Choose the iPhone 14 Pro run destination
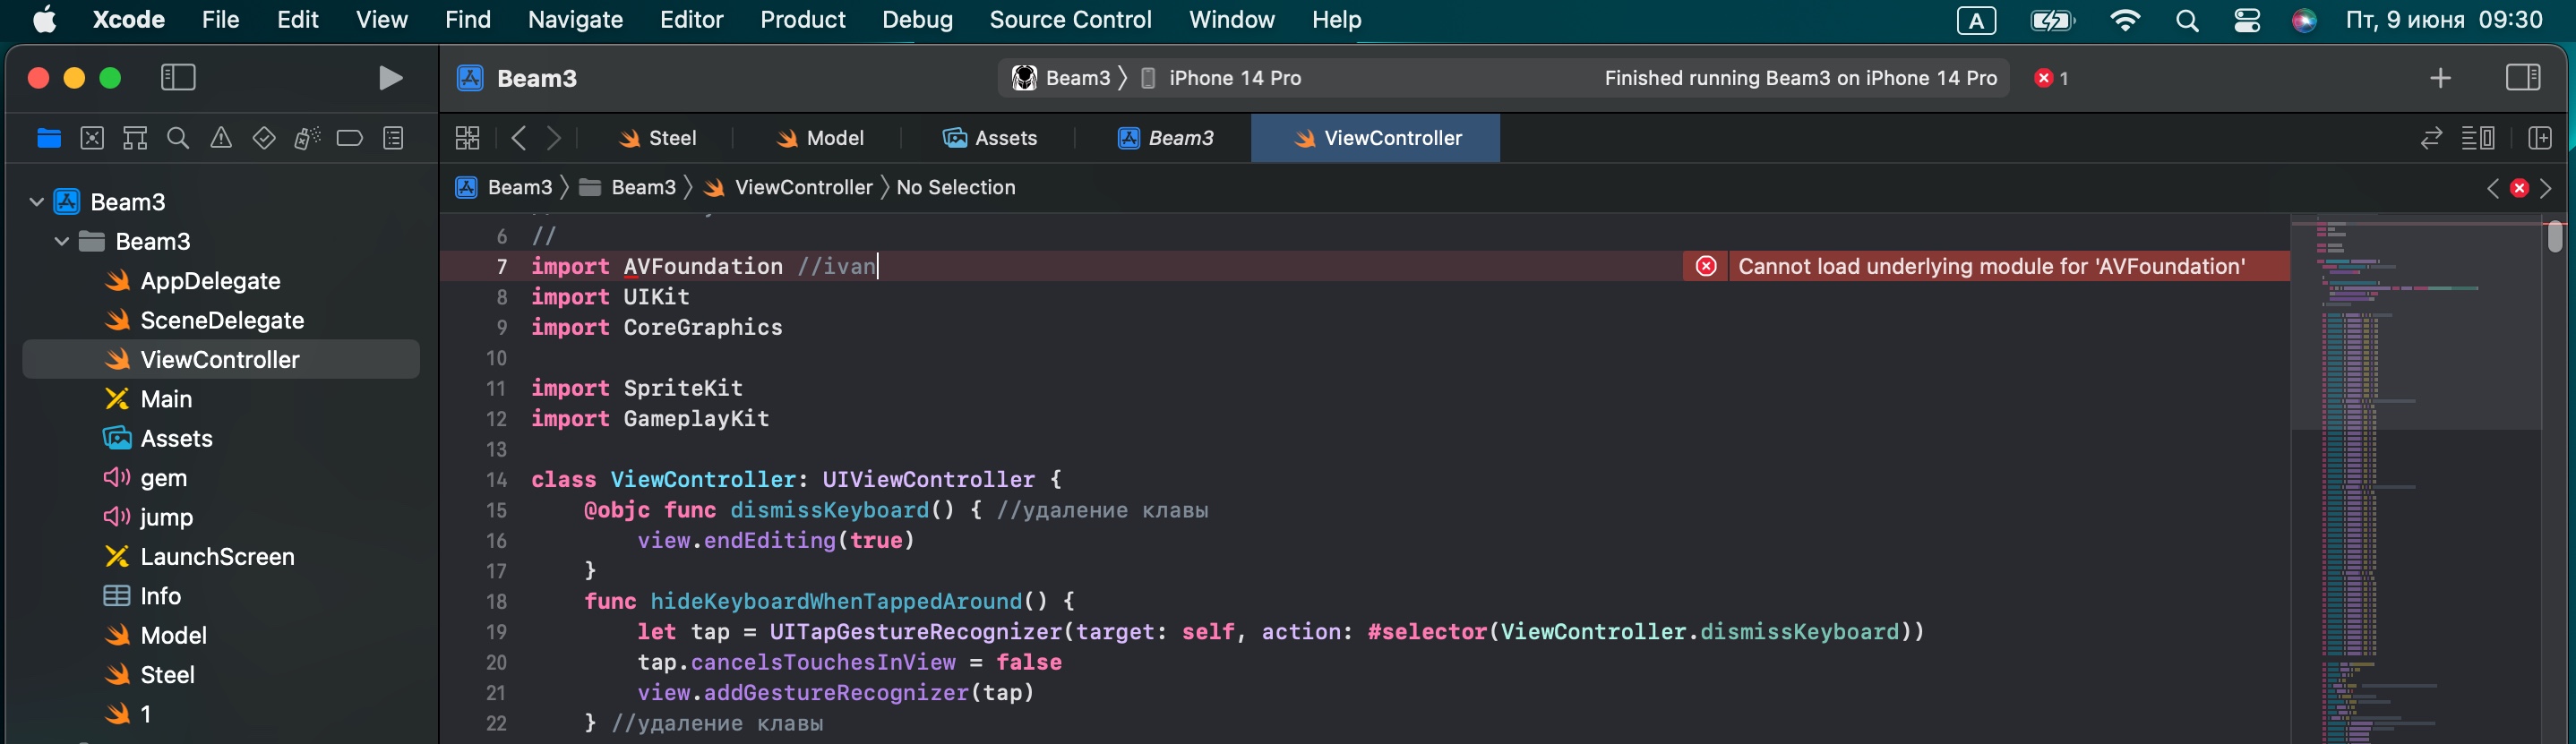The height and width of the screenshot is (744, 2576). click(x=1221, y=78)
